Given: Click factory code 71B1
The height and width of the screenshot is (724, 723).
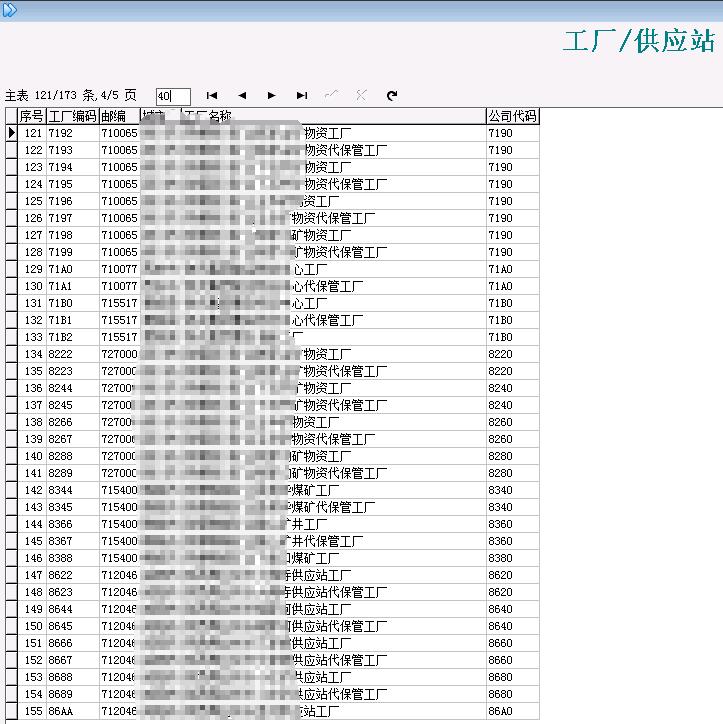Looking at the screenshot, I should (60, 320).
